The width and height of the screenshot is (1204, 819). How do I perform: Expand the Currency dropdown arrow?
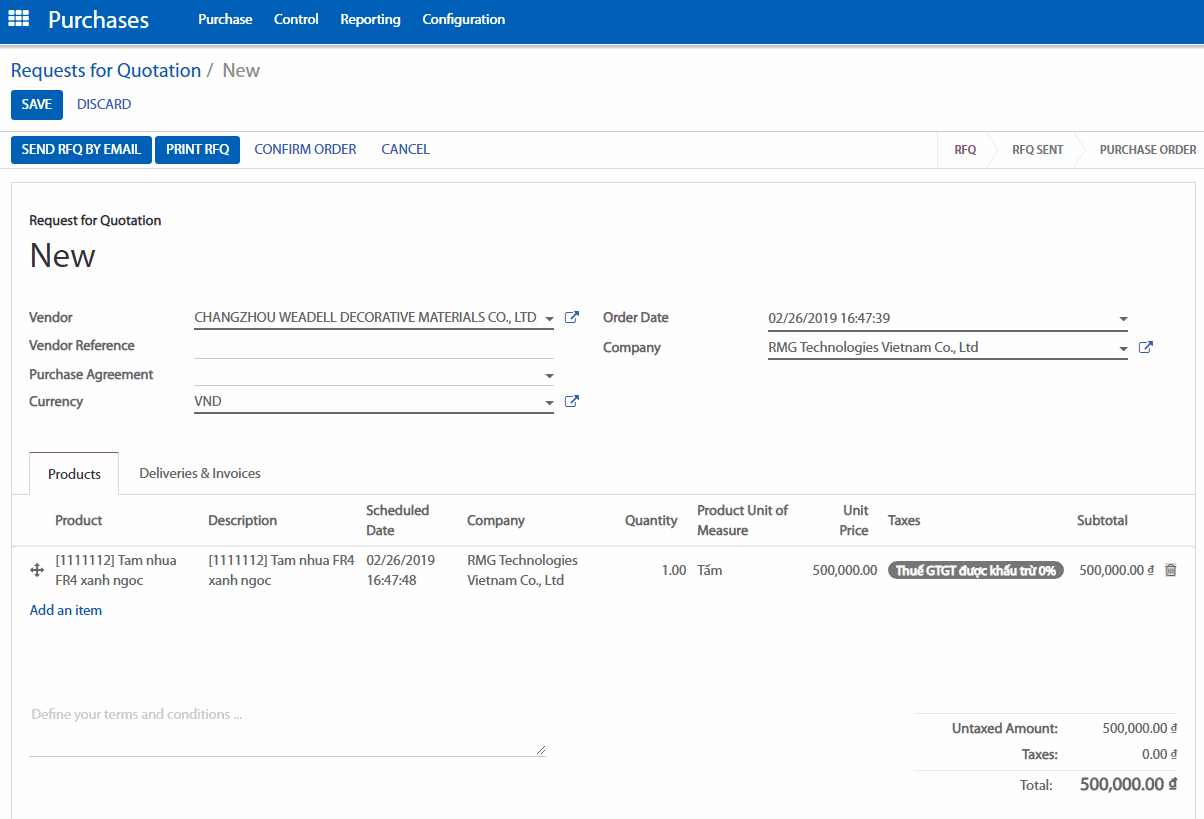pyautogui.click(x=549, y=403)
